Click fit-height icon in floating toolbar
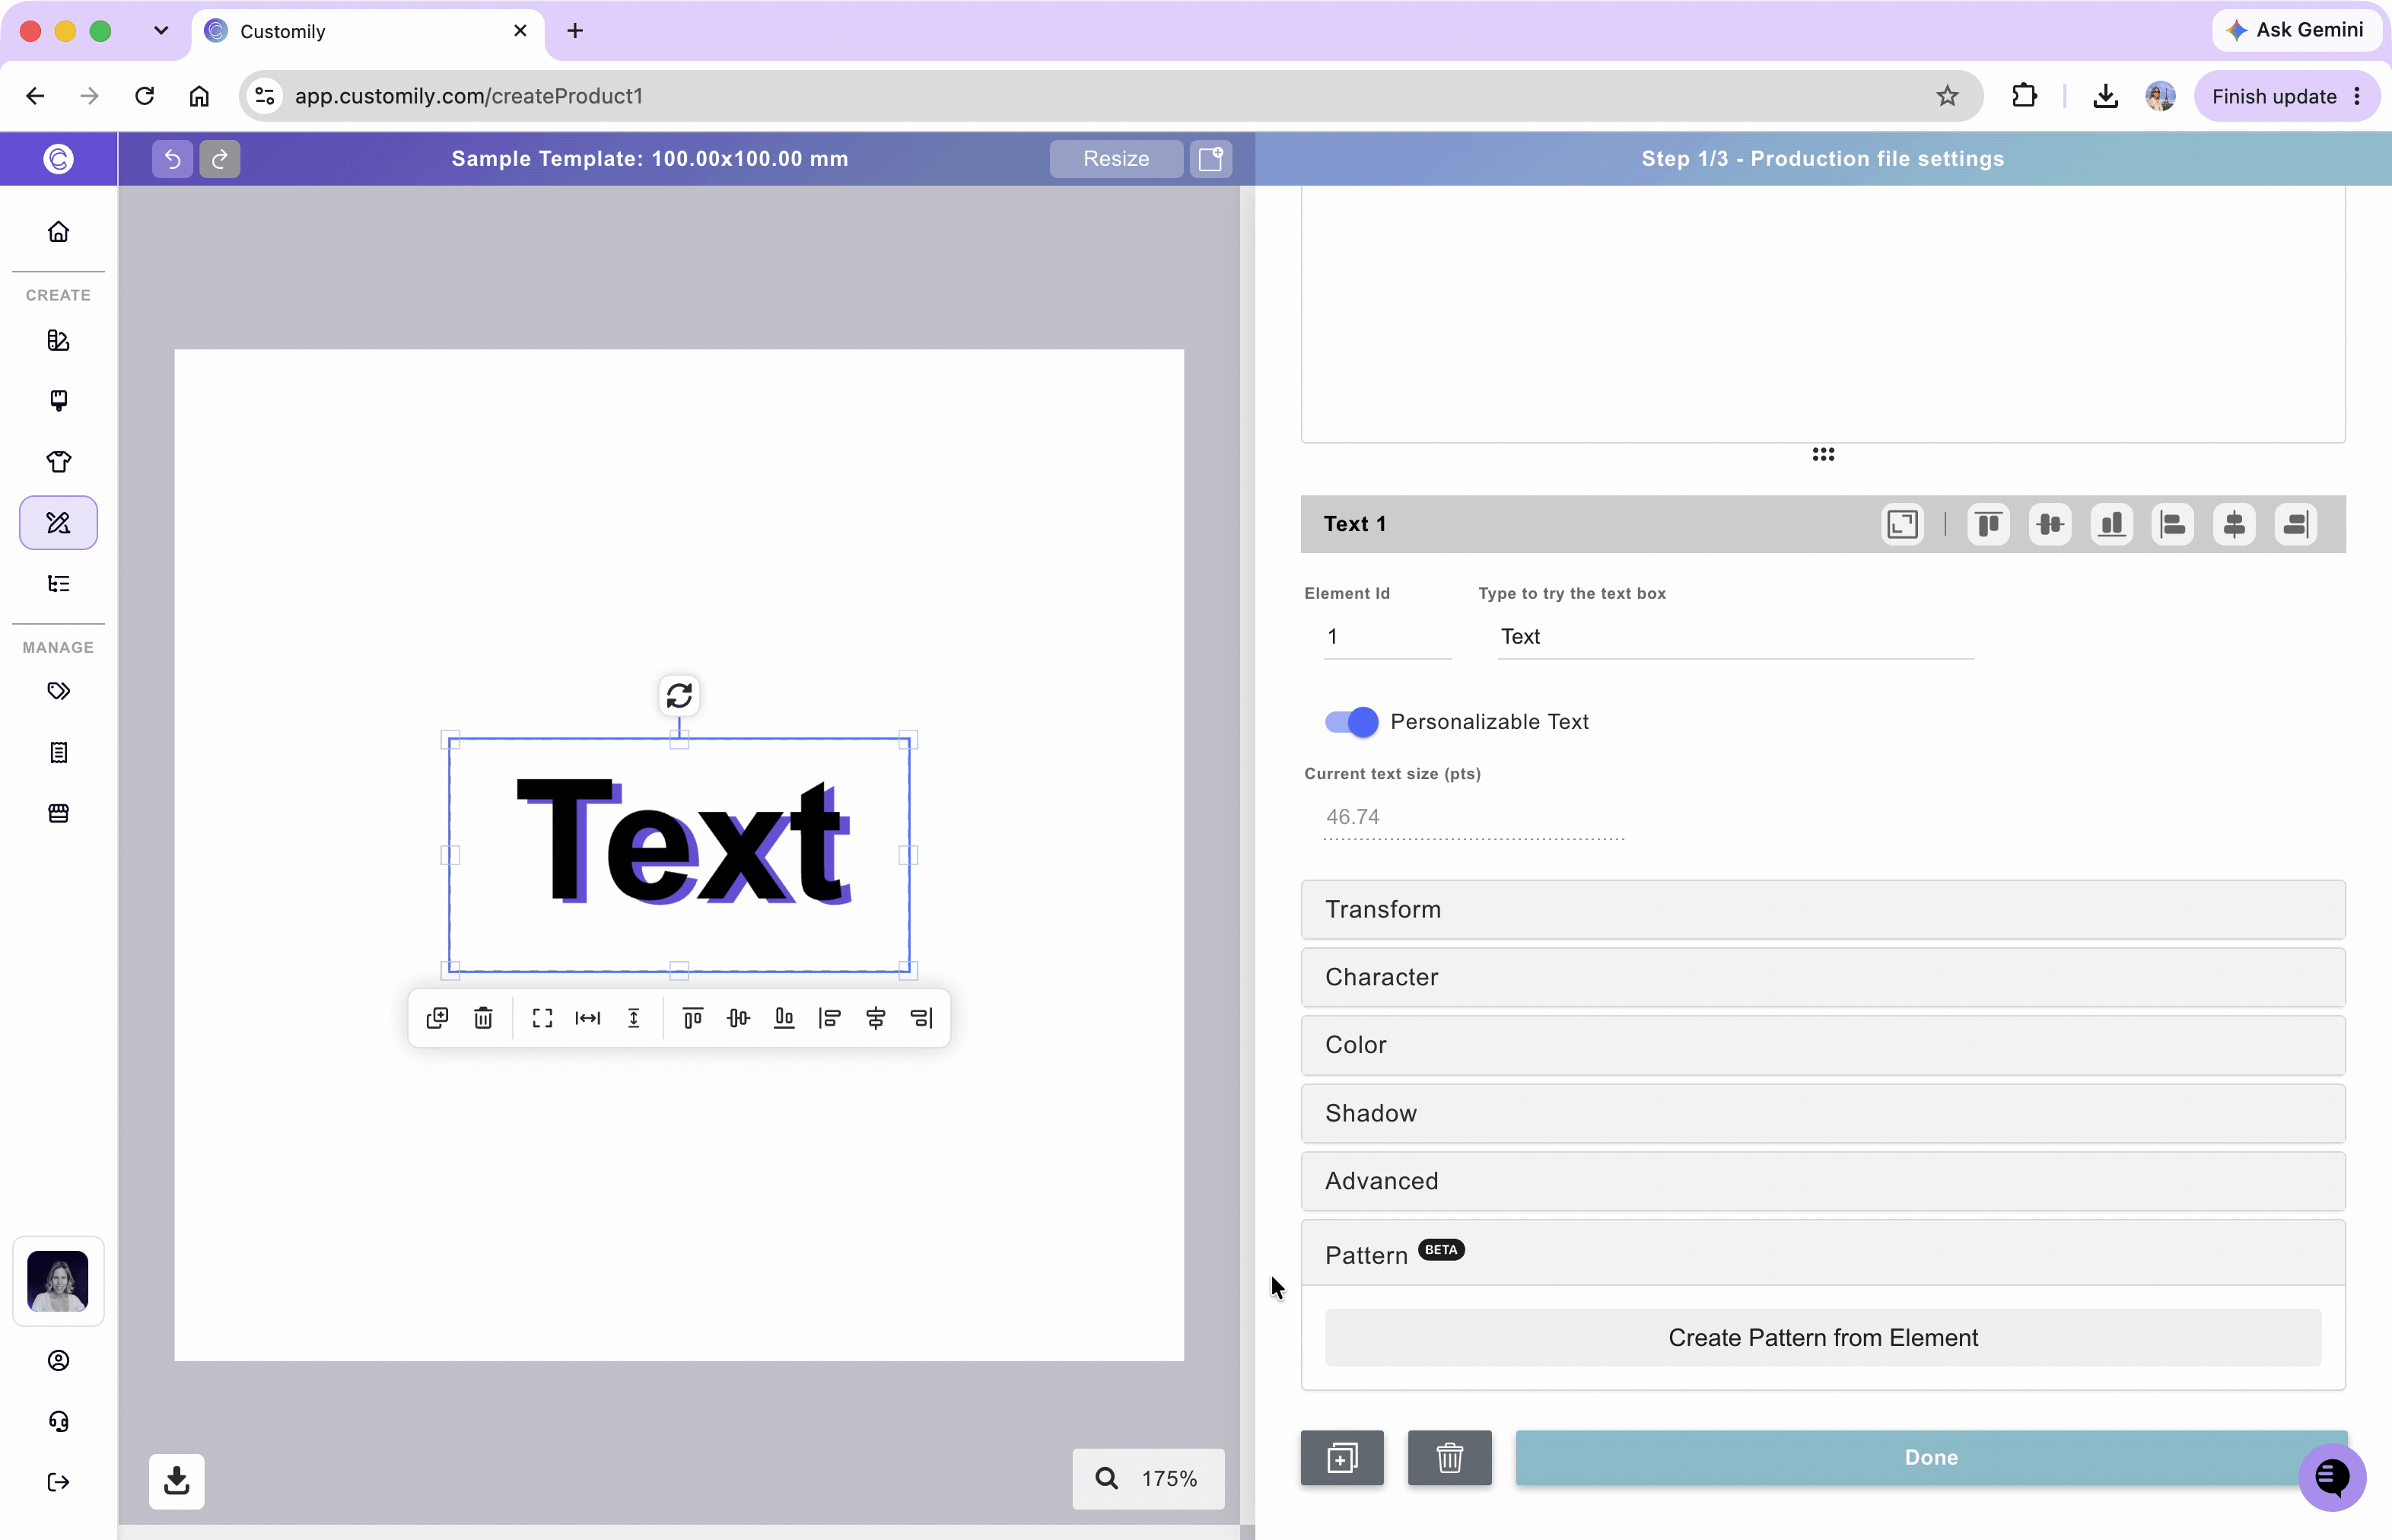This screenshot has width=2392, height=1540. tap(634, 1018)
